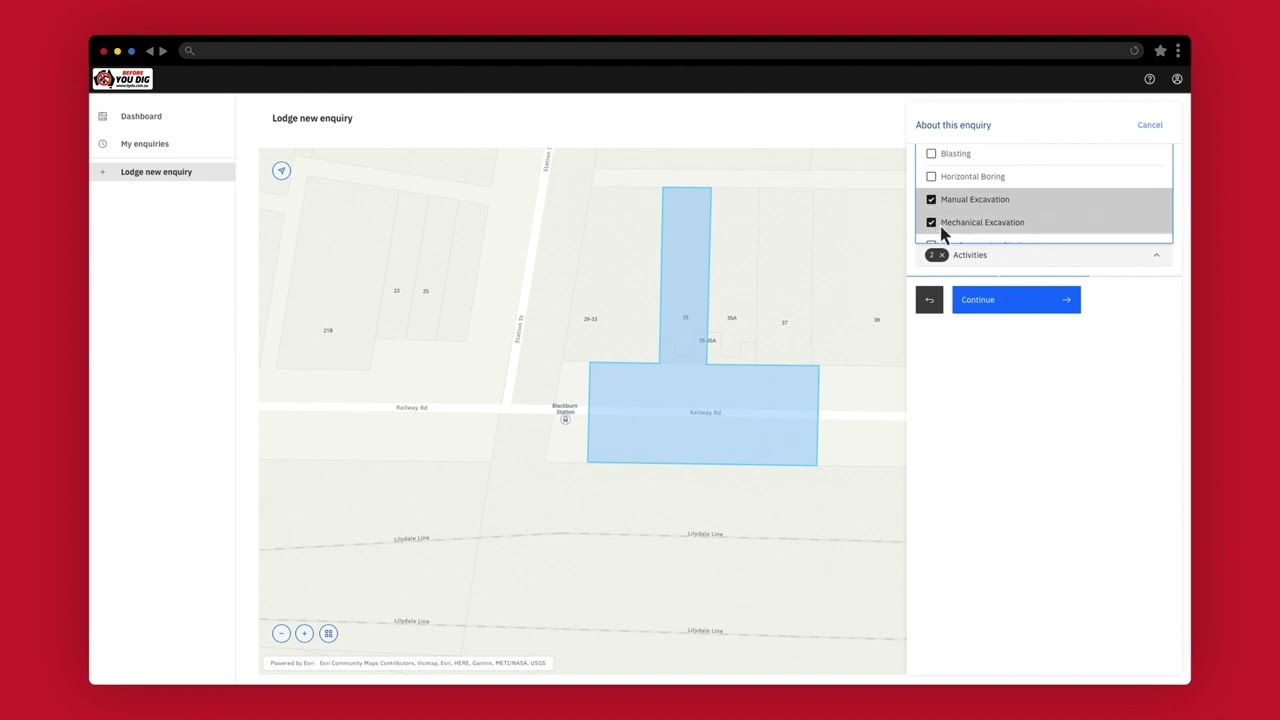The width and height of the screenshot is (1280, 720).
Task: Tick the Blasting checkbox
Action: (931, 154)
